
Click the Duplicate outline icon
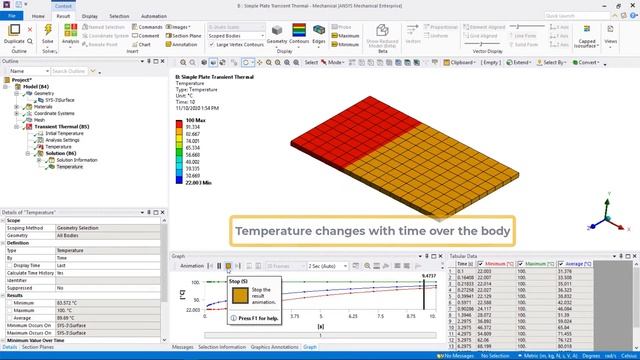click(14, 30)
